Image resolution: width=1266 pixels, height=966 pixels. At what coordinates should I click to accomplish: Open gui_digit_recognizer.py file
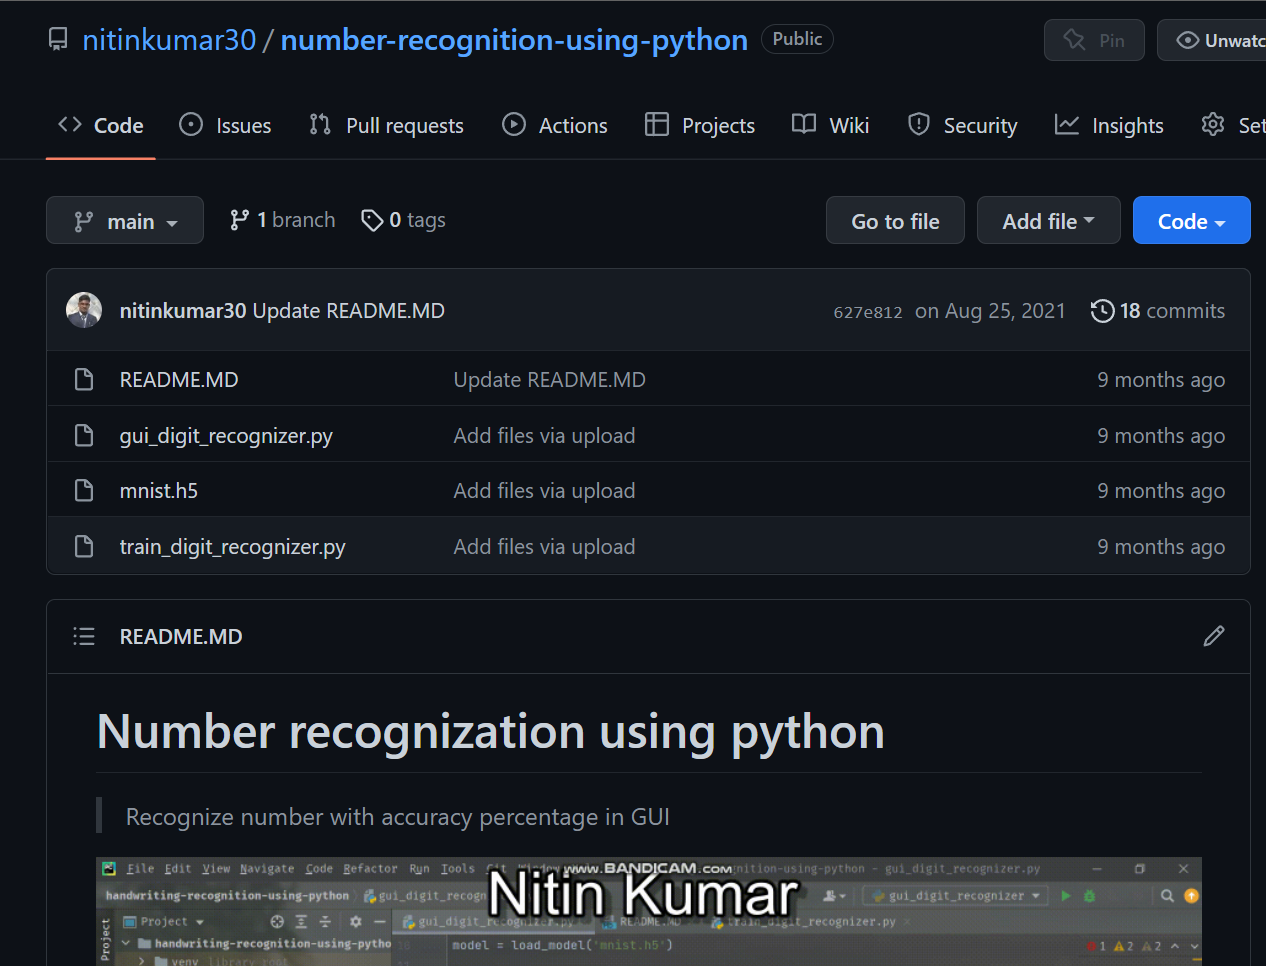(226, 436)
